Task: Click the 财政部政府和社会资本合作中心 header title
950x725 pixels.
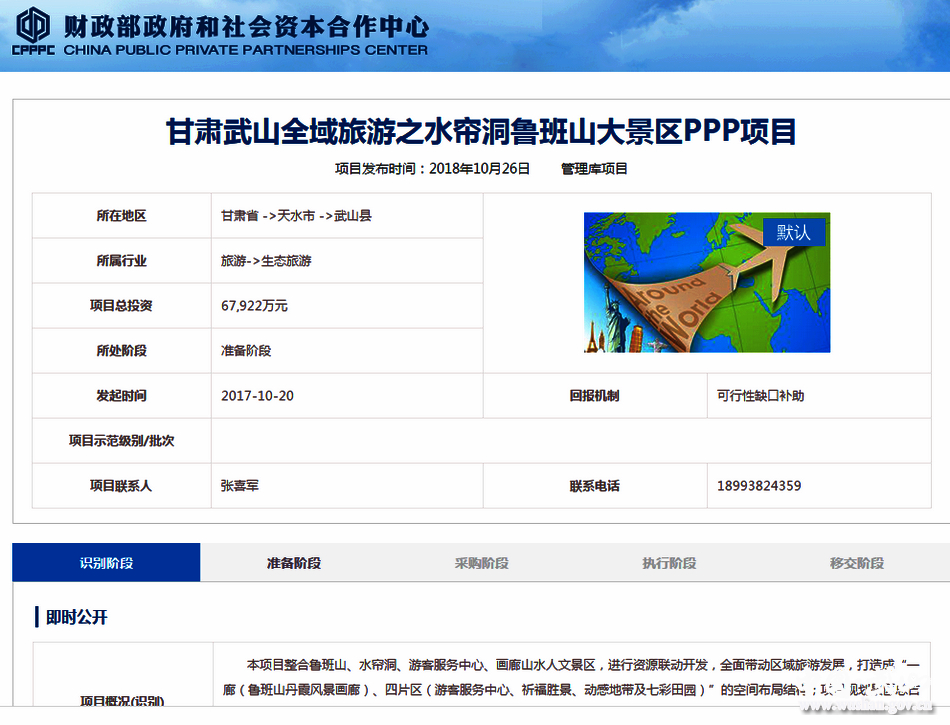Action: coord(246,25)
